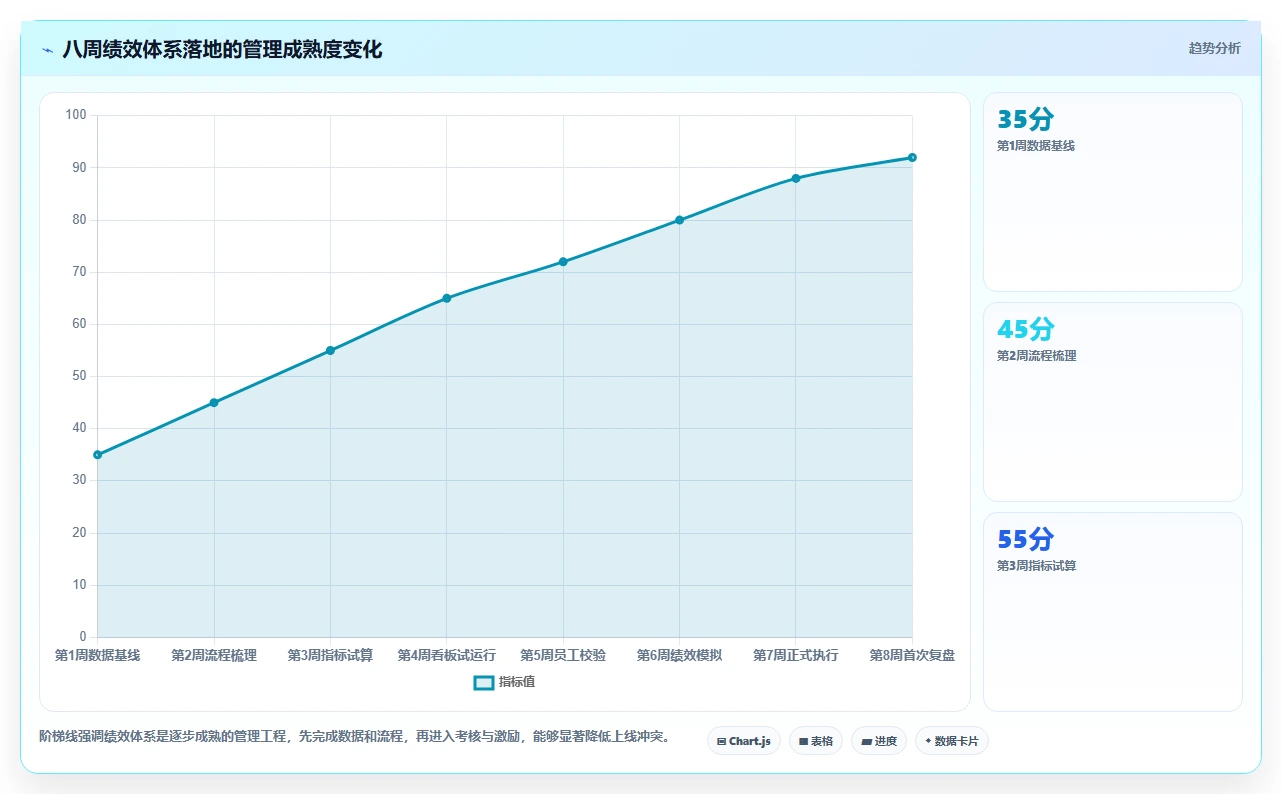Screen dimensions: 1282x794
Task: Click card label 第2周流程梳理
Action: click(x=1037, y=356)
